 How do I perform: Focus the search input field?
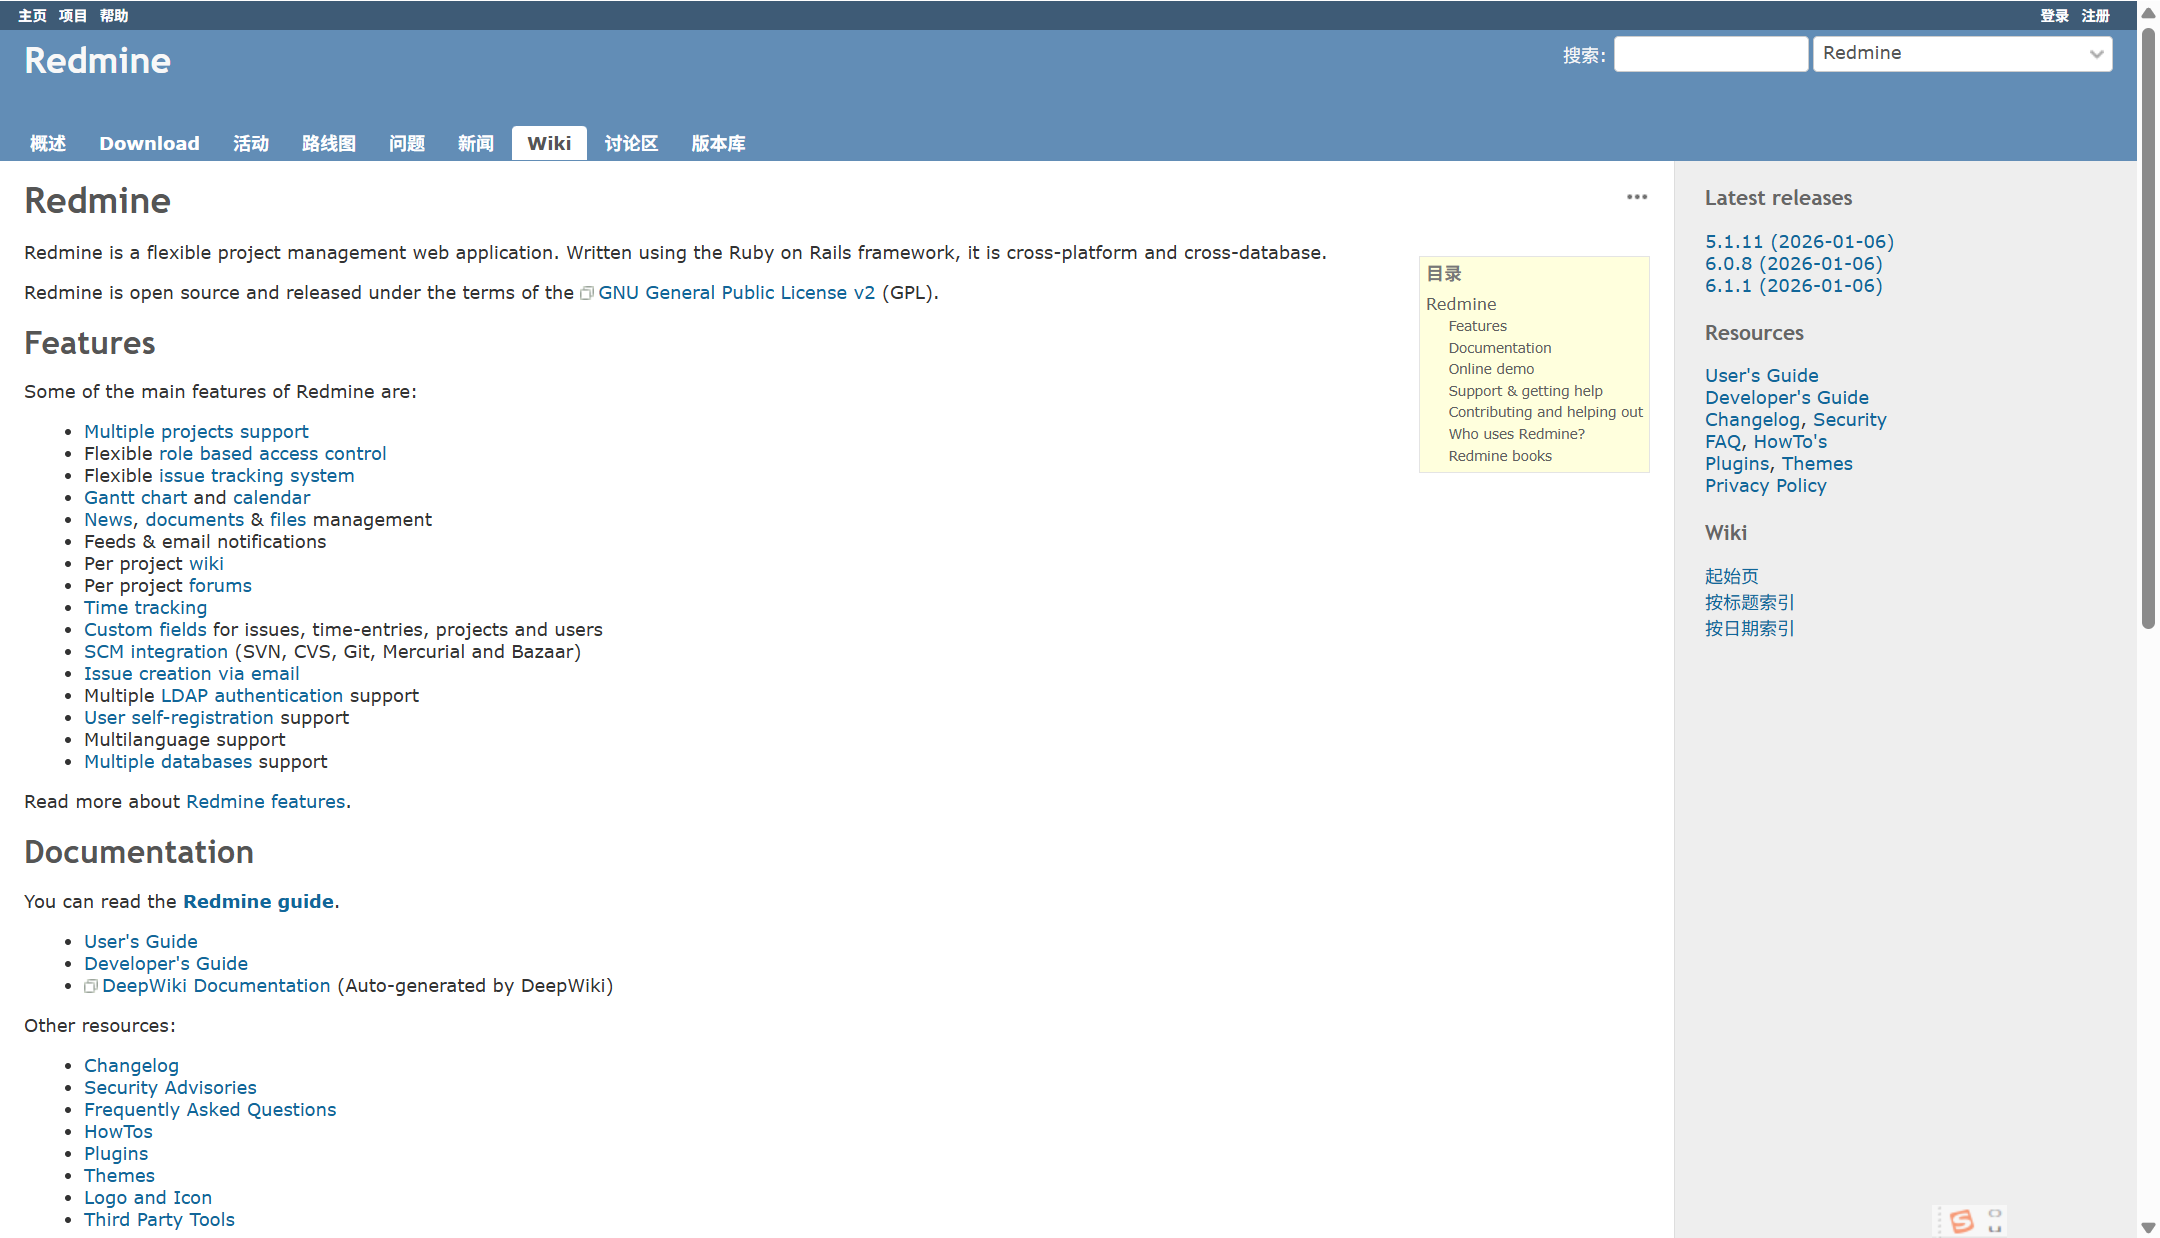pyautogui.click(x=1710, y=54)
